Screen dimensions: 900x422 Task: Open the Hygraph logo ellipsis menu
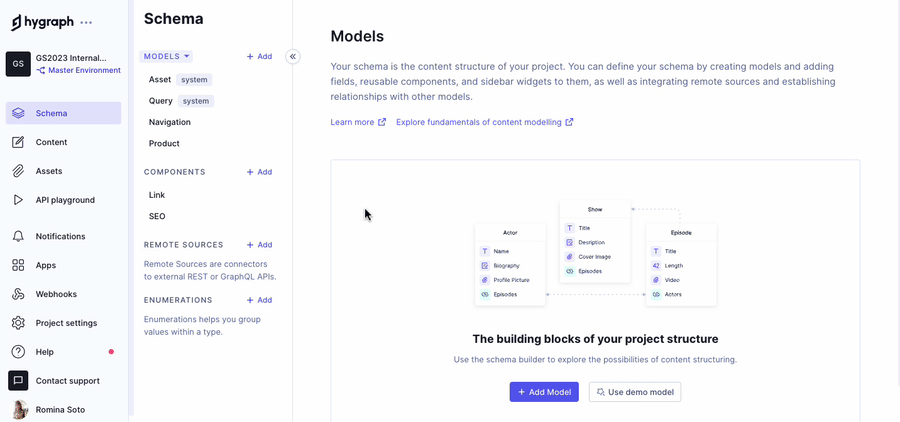click(86, 22)
